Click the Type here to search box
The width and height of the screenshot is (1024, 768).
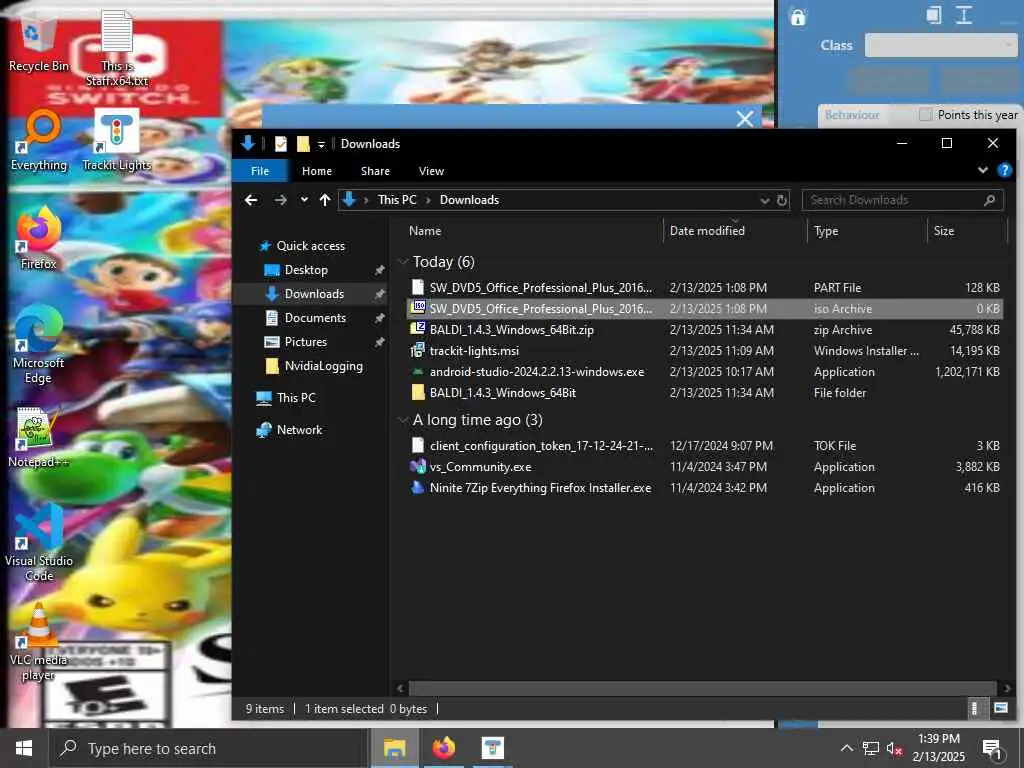tap(208, 748)
